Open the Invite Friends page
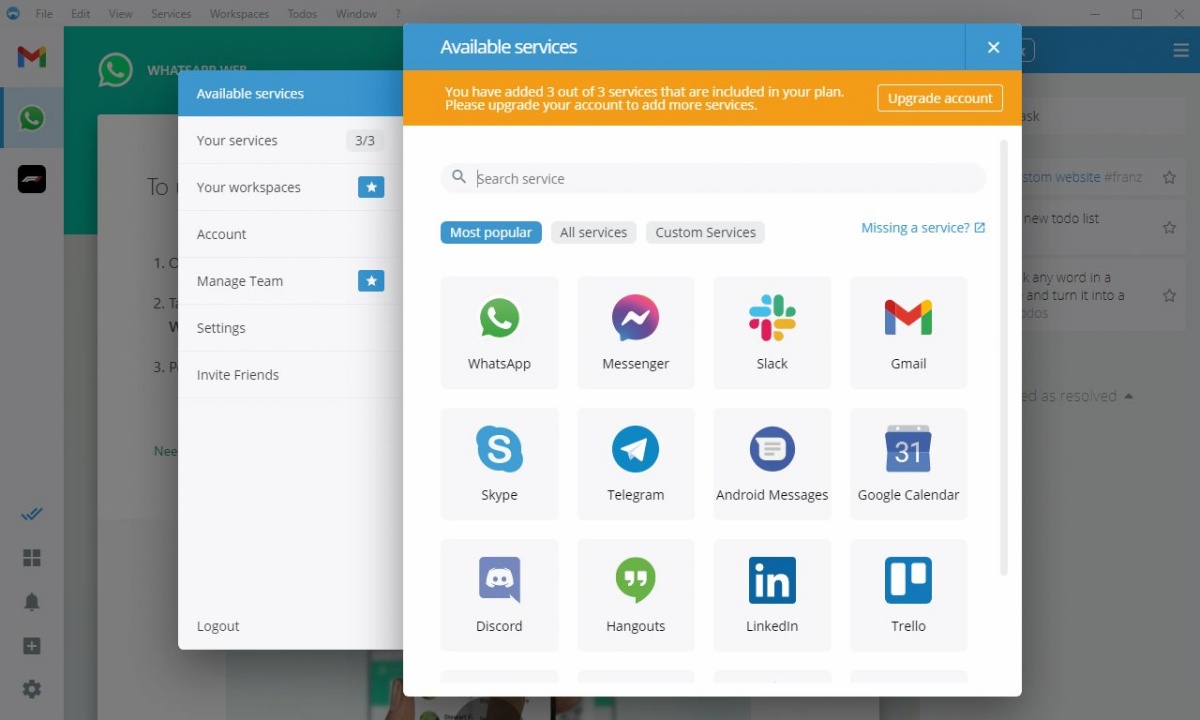1200x720 pixels. 291,375
